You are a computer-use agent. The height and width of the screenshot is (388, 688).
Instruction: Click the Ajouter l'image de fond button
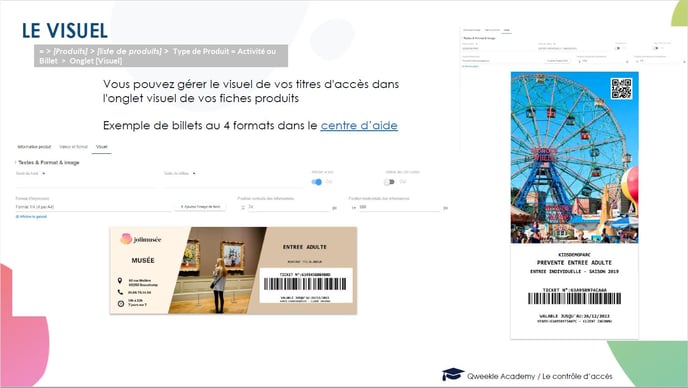(x=201, y=207)
